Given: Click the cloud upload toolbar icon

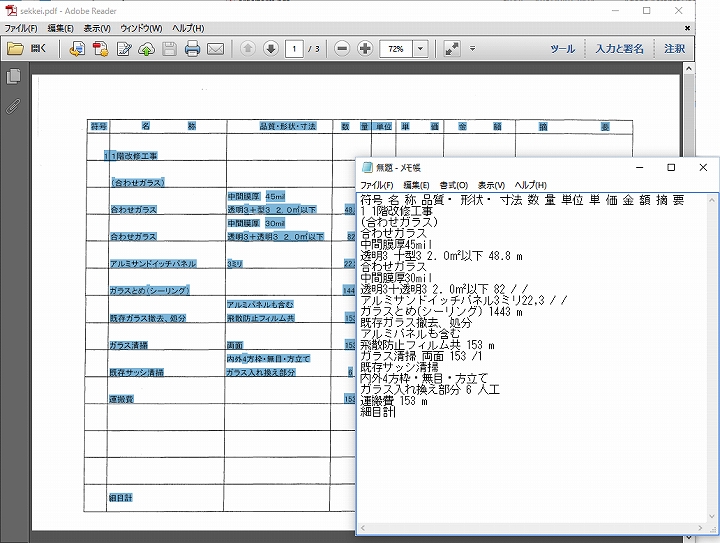Looking at the screenshot, I should coord(146,49).
